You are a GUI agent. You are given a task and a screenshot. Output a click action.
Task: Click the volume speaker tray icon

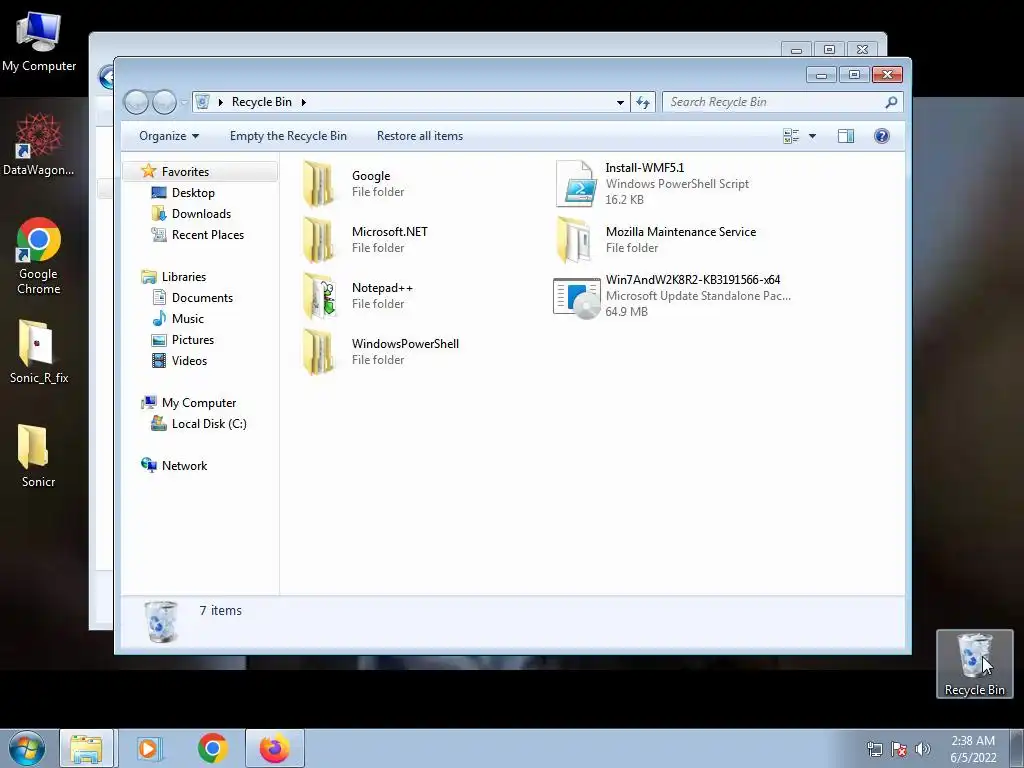(x=922, y=749)
